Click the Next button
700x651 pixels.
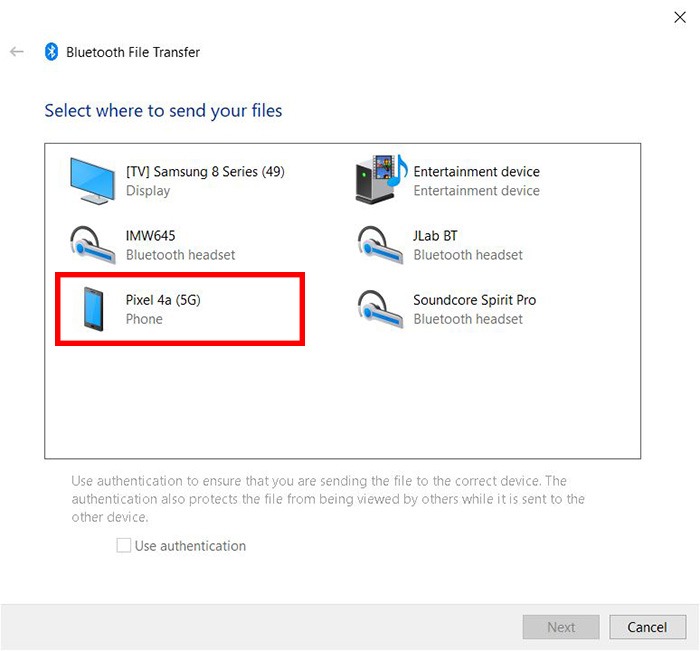click(561, 627)
